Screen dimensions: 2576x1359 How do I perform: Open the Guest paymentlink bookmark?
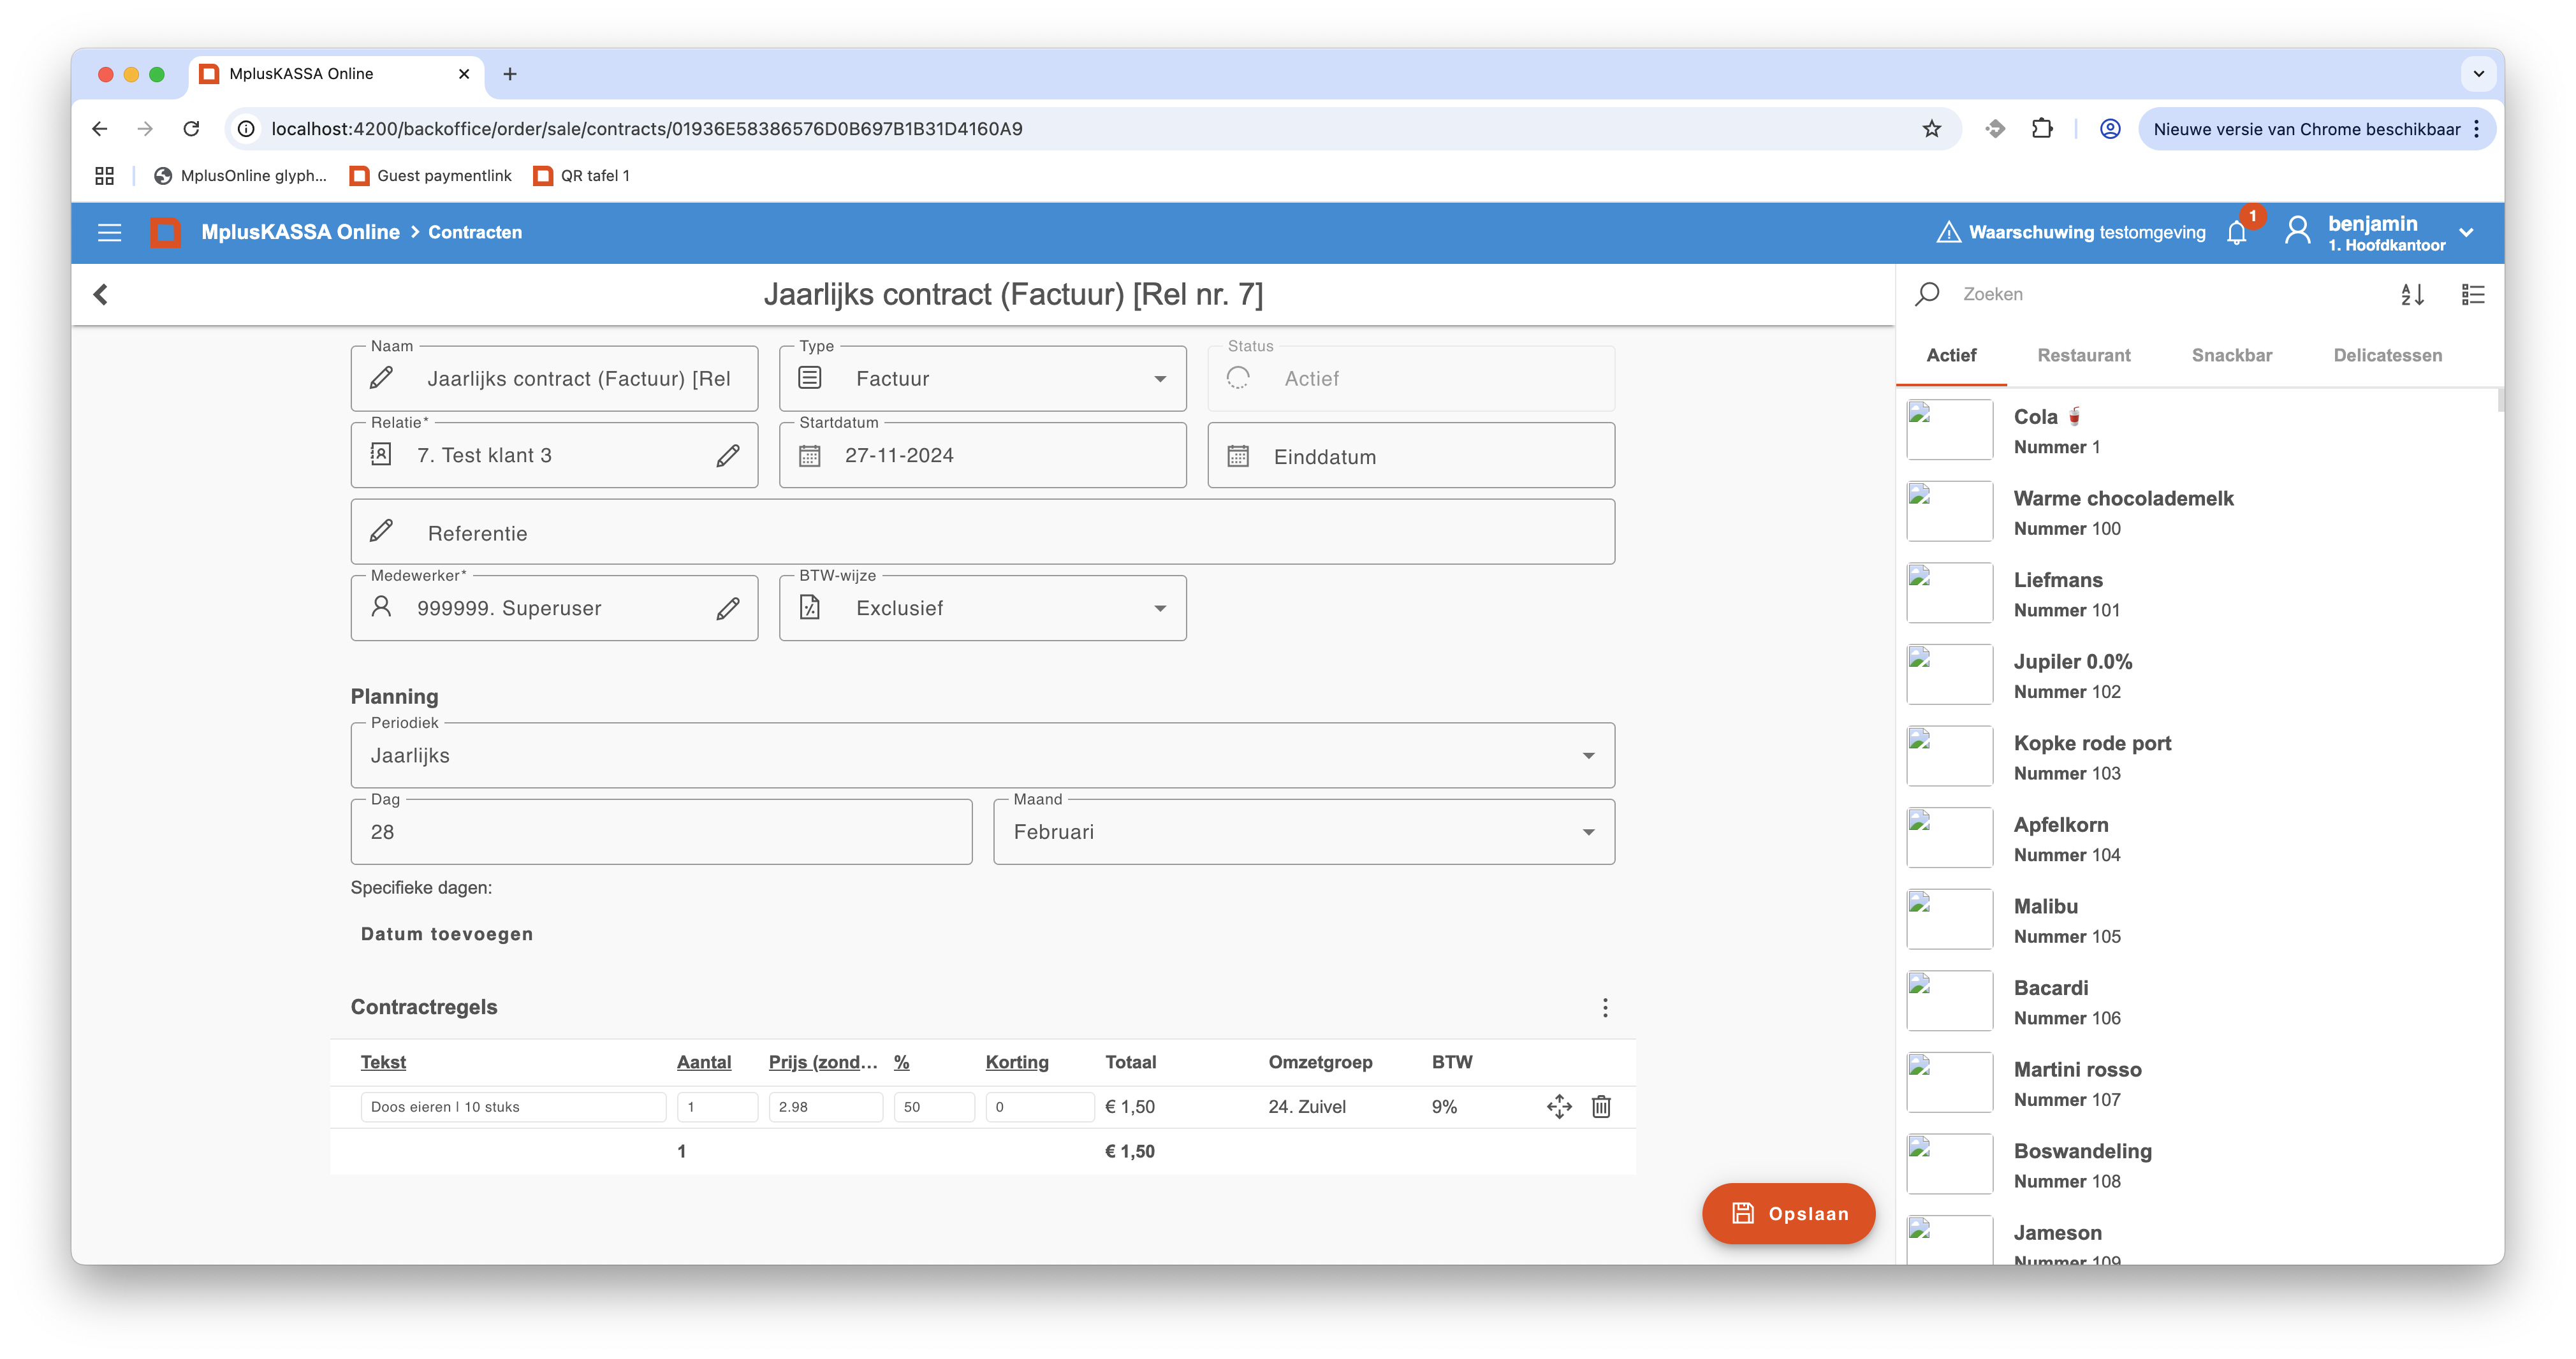pos(431,176)
